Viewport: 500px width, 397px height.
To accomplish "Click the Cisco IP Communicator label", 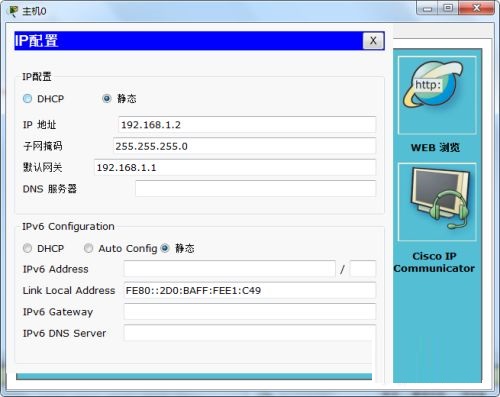I will pyautogui.click(x=434, y=262).
